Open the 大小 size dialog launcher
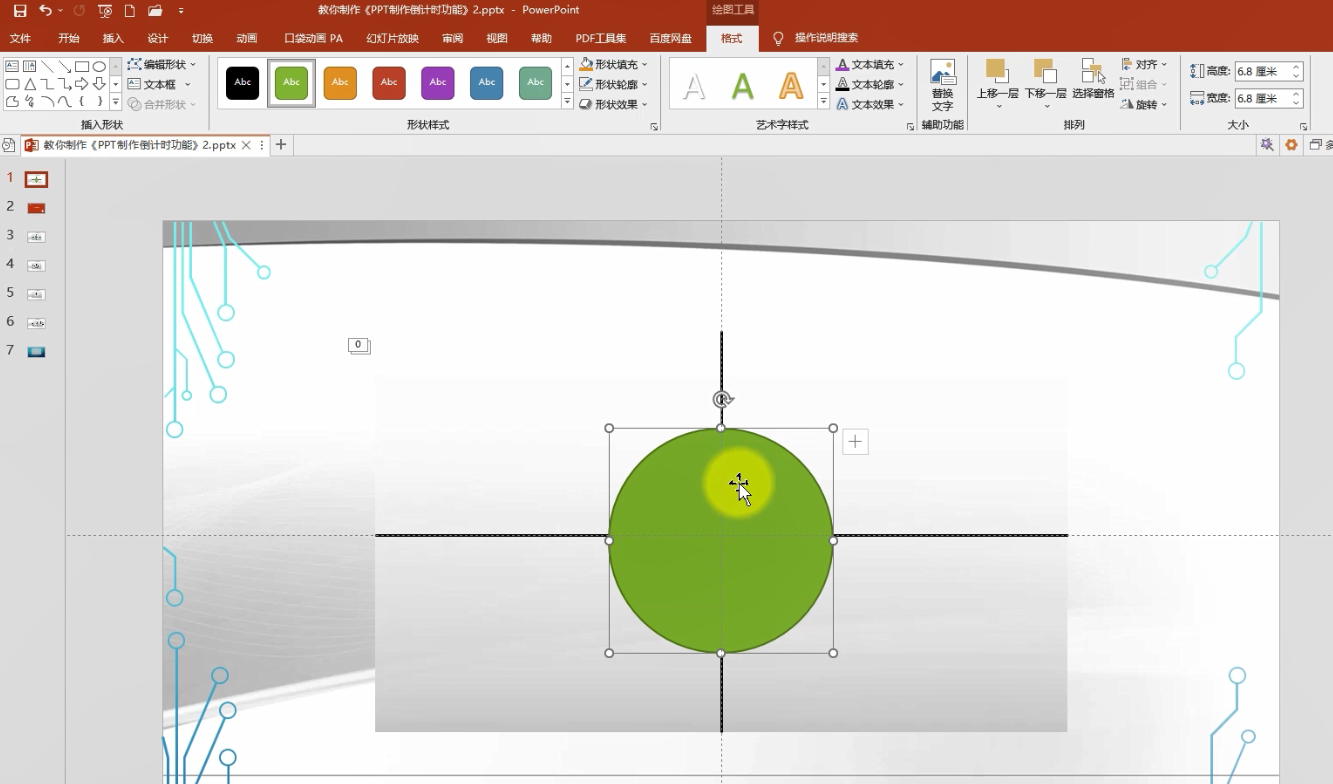The image size is (1333, 784). [x=1304, y=127]
